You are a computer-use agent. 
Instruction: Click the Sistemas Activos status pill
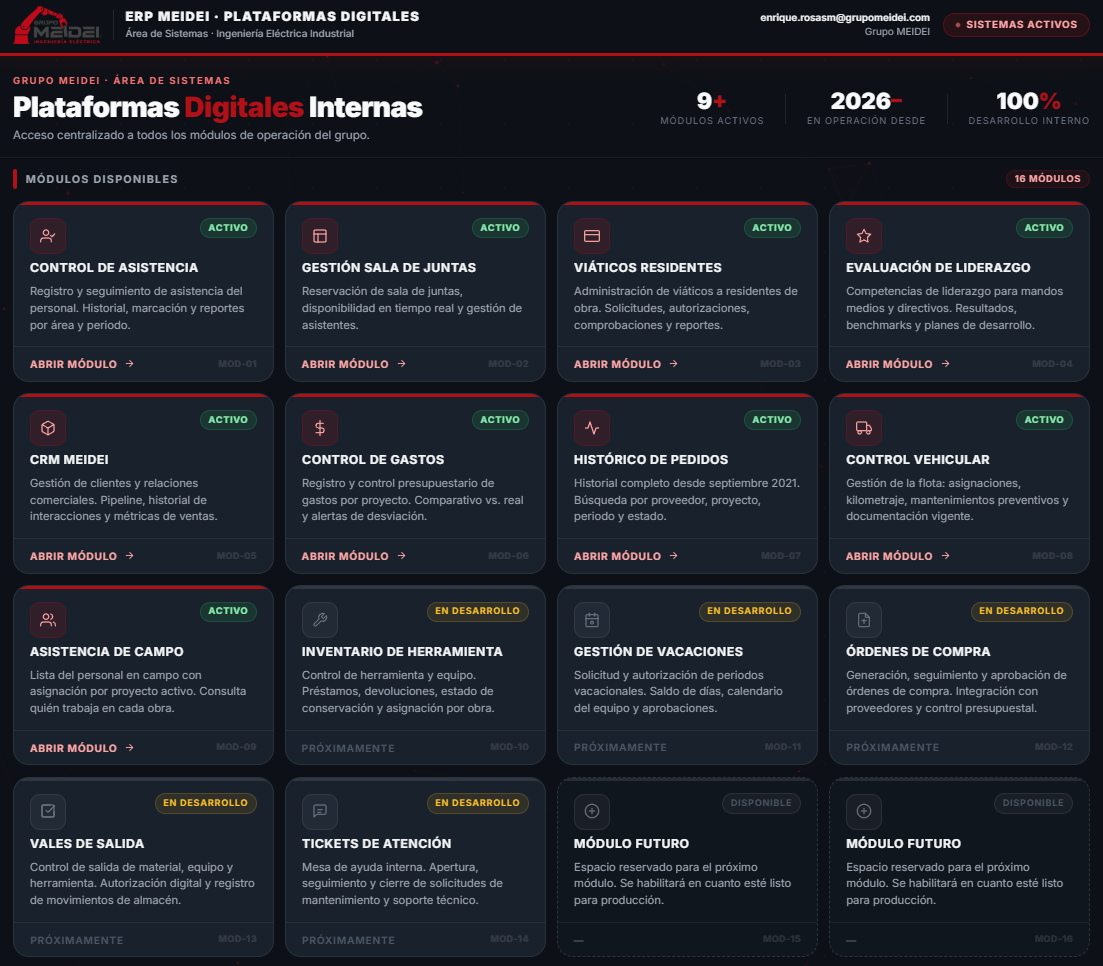[1016, 25]
